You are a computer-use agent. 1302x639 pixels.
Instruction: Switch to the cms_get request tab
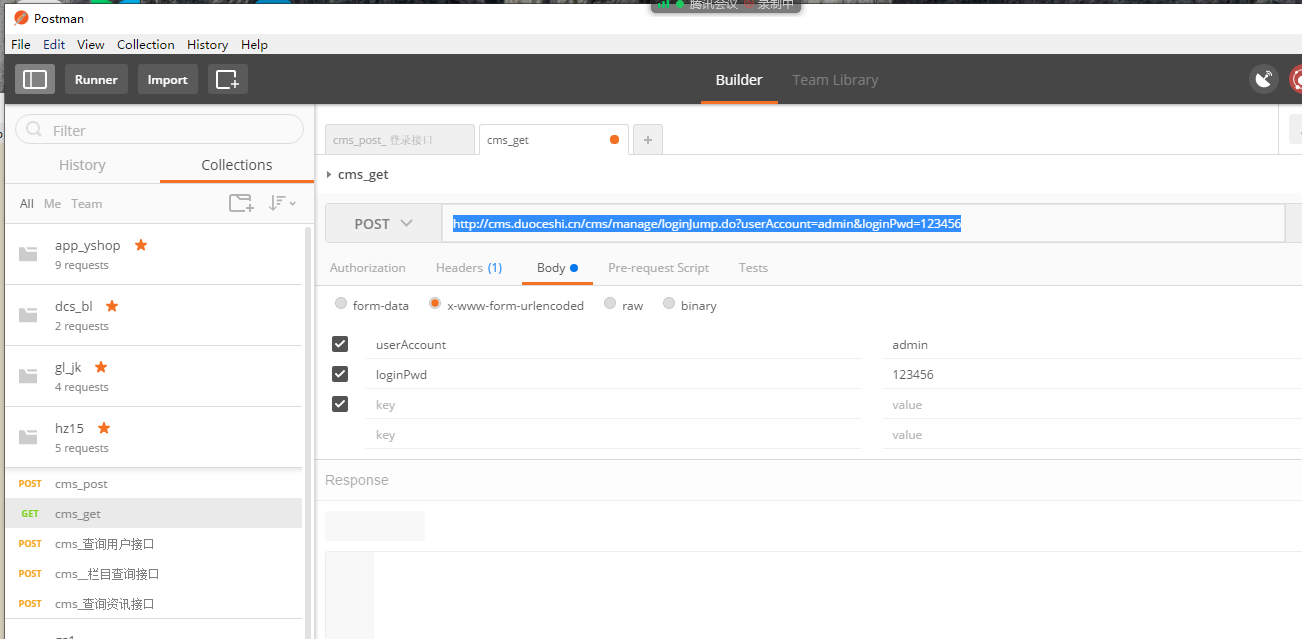pos(554,140)
